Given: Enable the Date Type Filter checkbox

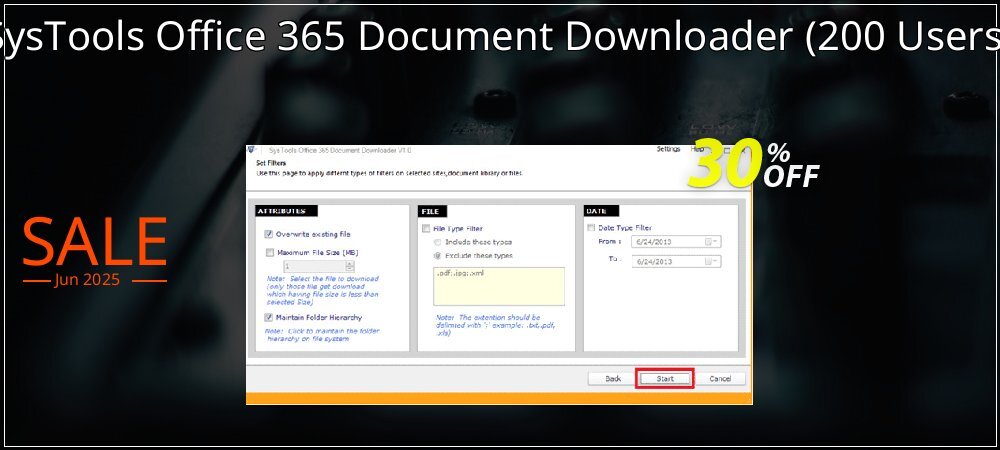Looking at the screenshot, I should pos(591,228).
